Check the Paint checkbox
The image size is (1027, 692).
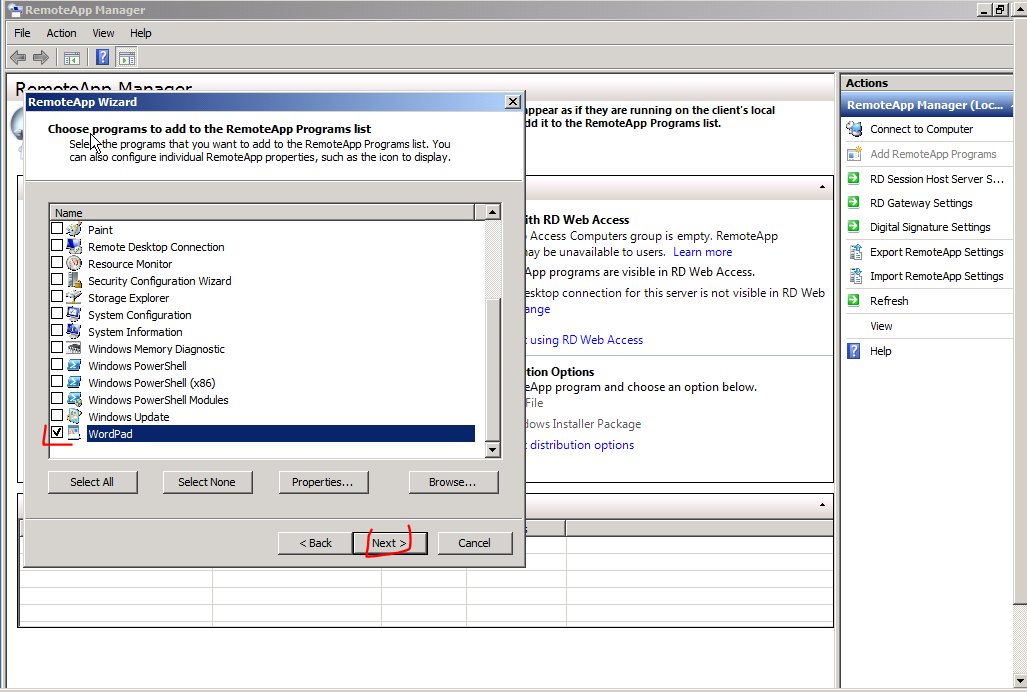pos(57,228)
